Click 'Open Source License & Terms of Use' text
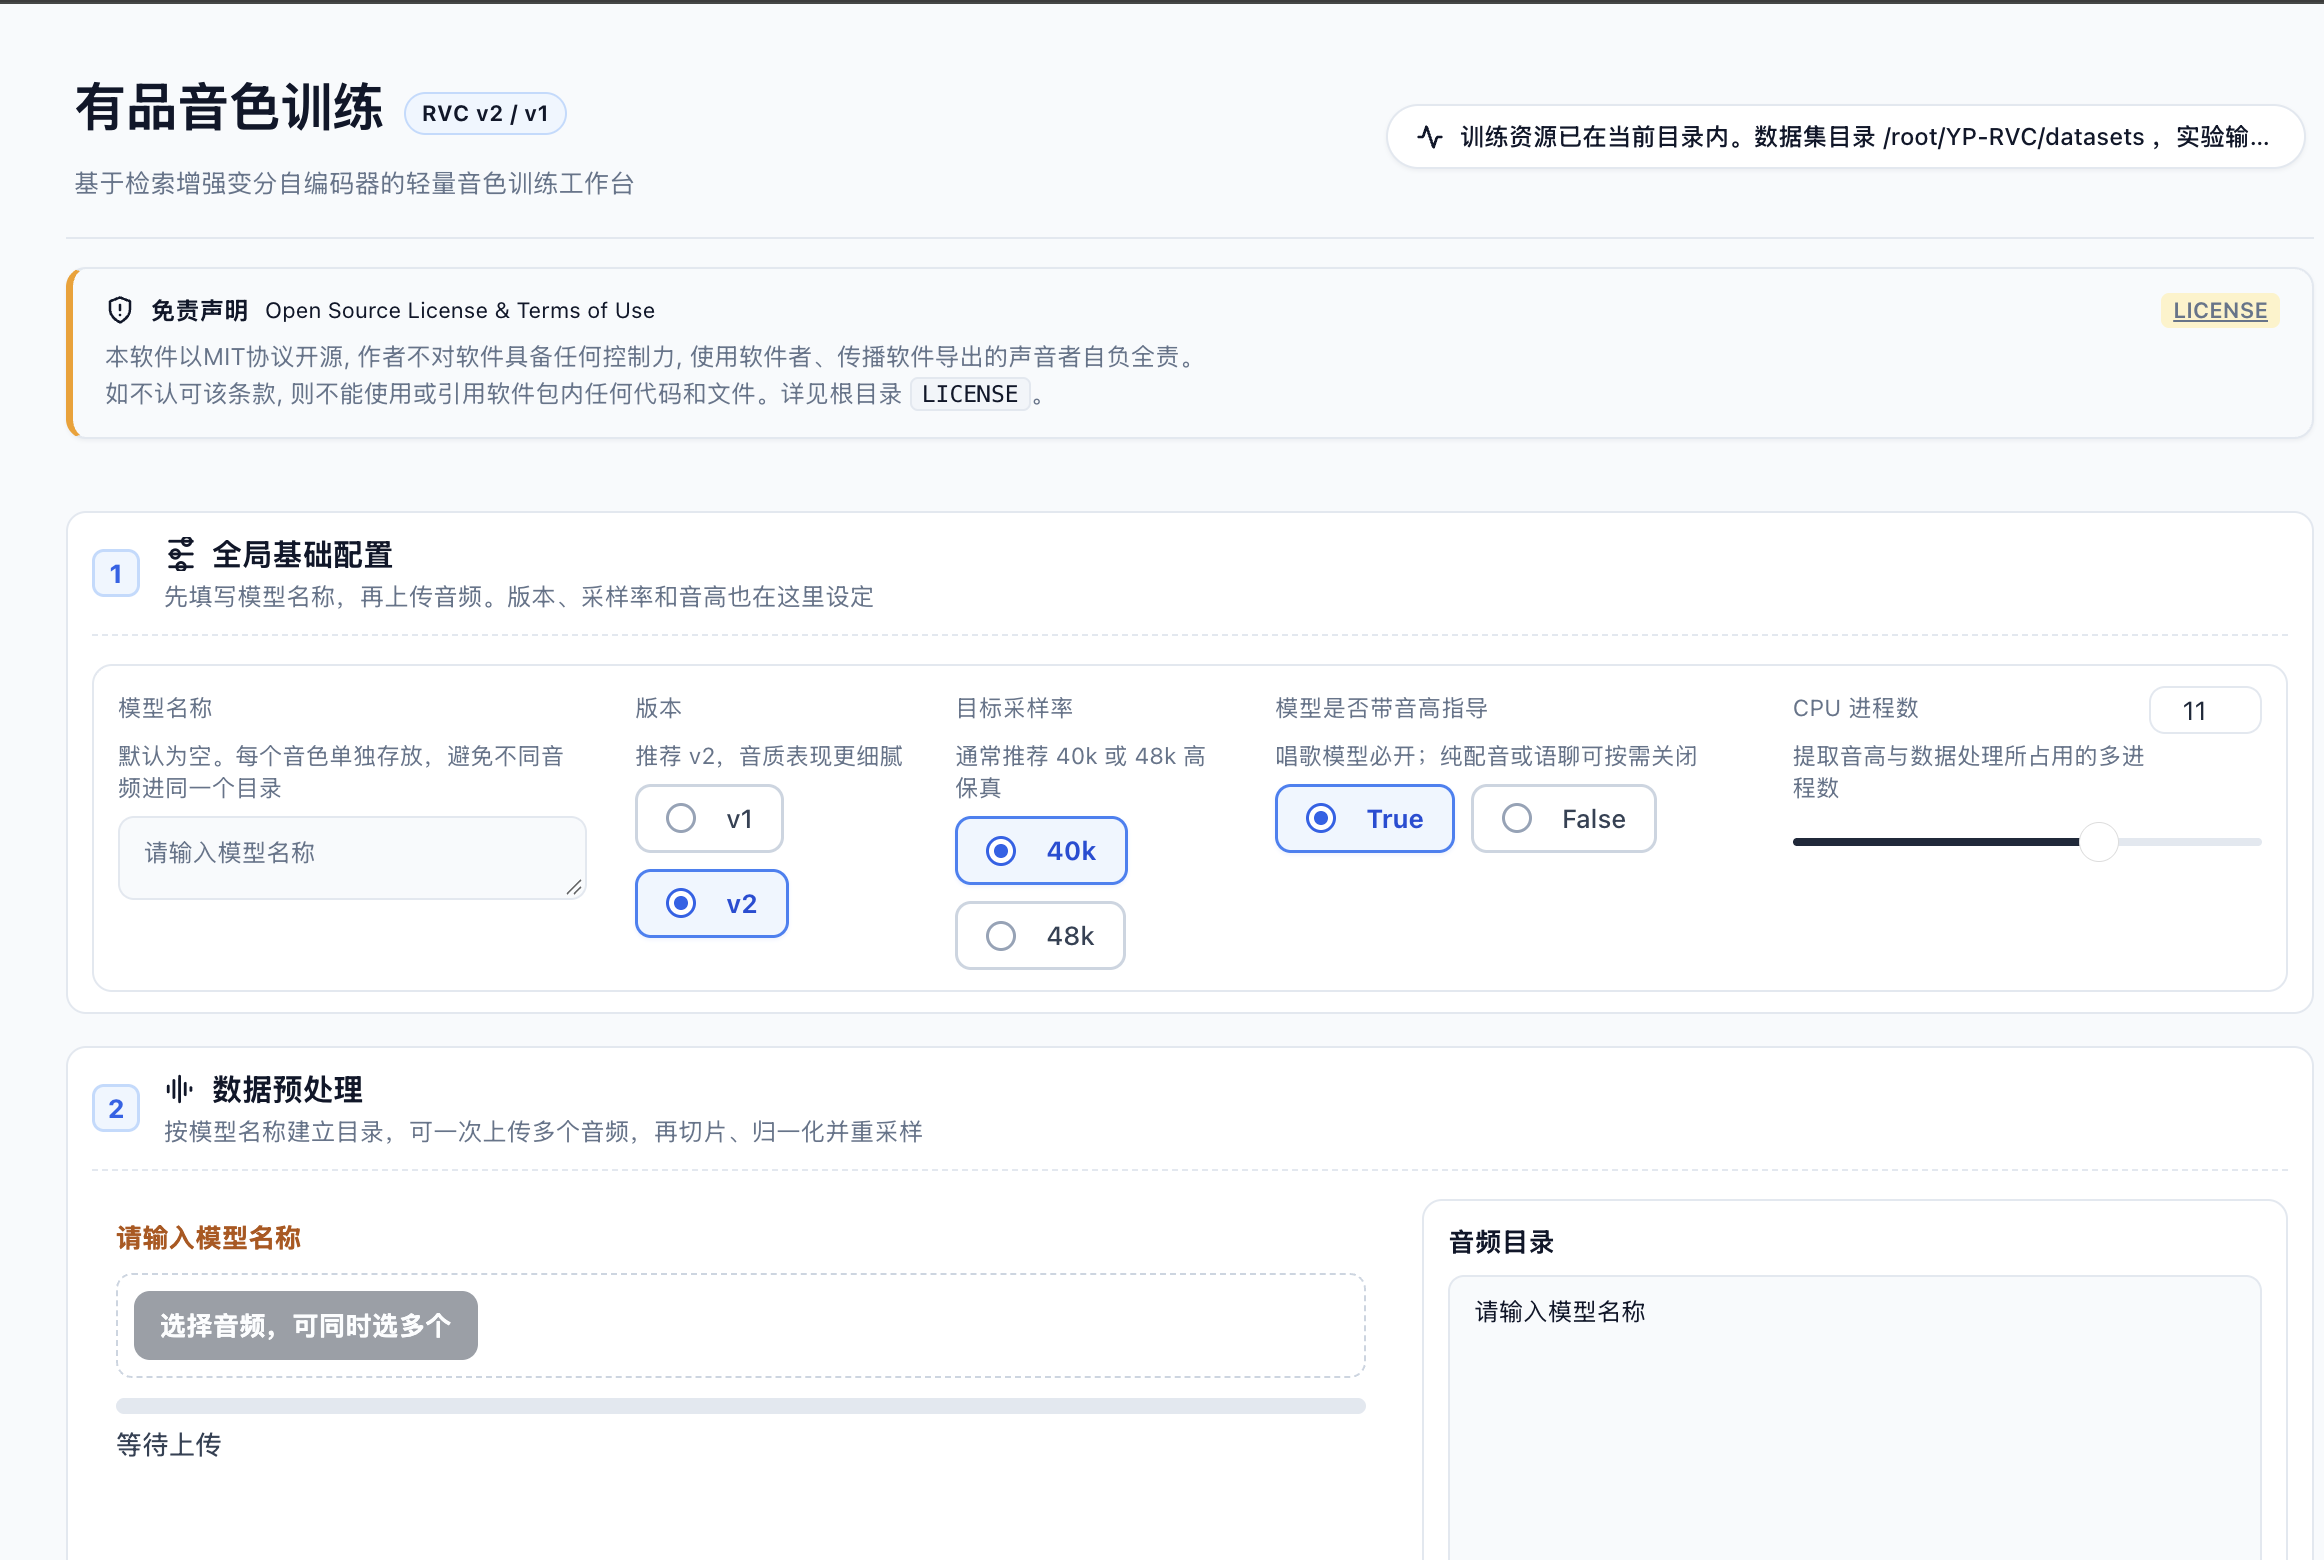2324x1560 pixels. [x=460, y=311]
